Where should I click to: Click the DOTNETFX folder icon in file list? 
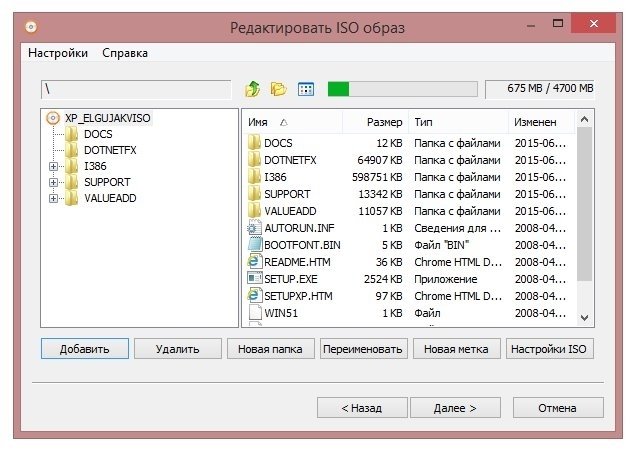(x=254, y=160)
